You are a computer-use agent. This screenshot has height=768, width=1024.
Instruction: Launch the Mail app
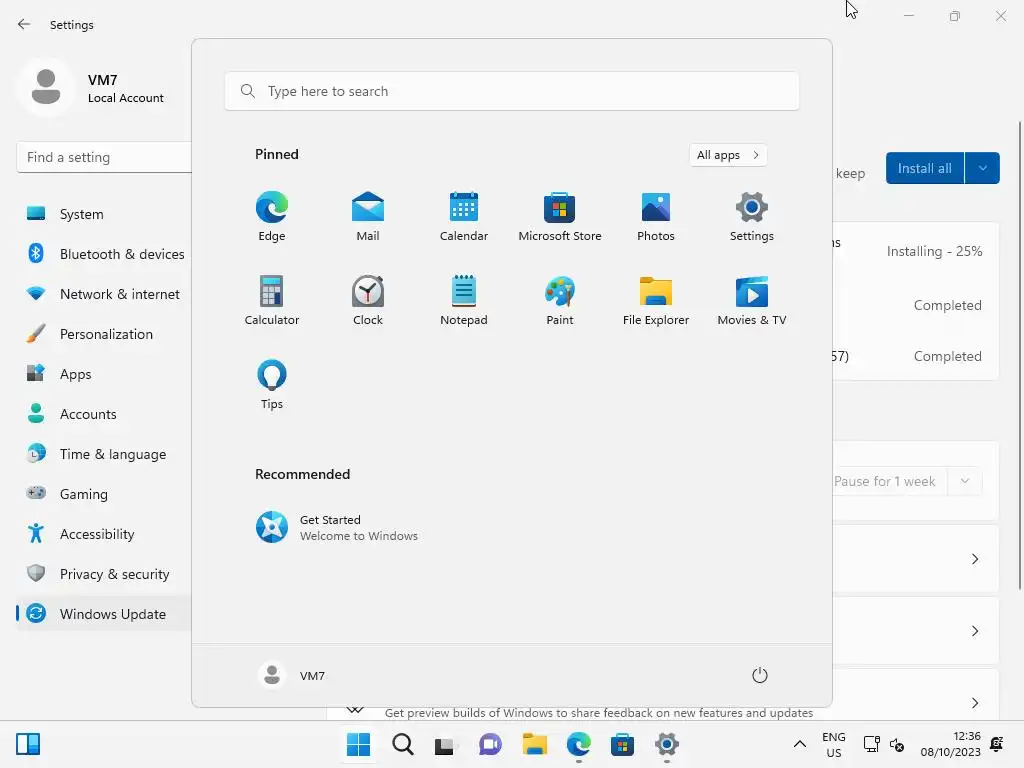click(x=368, y=216)
